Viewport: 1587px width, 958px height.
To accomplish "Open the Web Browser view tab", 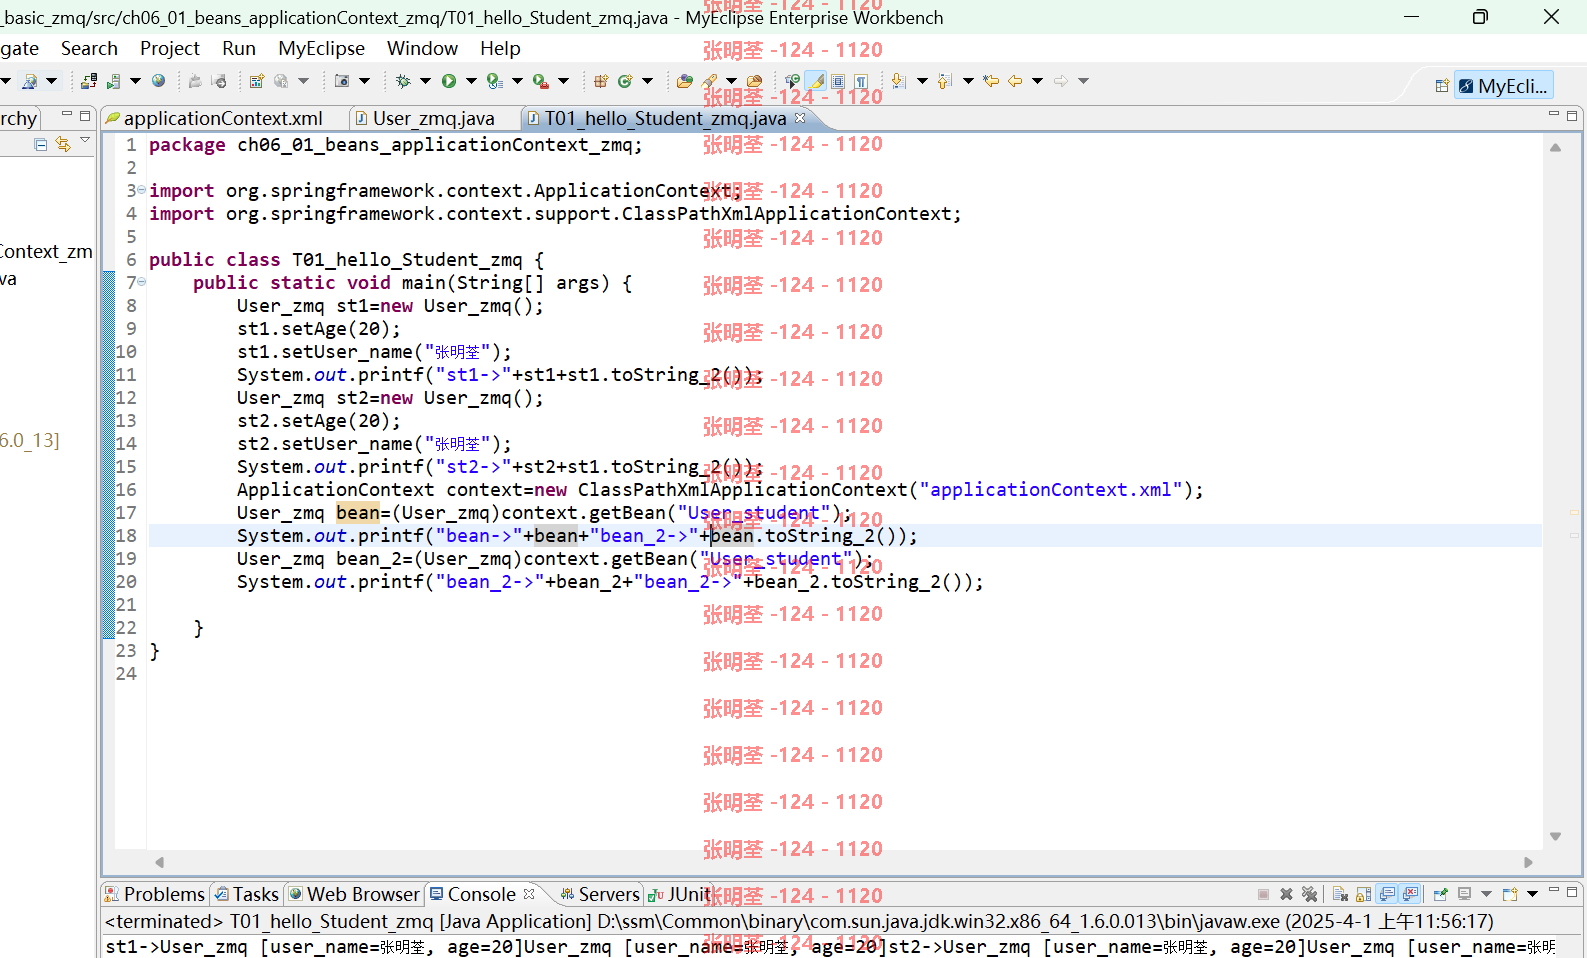I will point(354,894).
